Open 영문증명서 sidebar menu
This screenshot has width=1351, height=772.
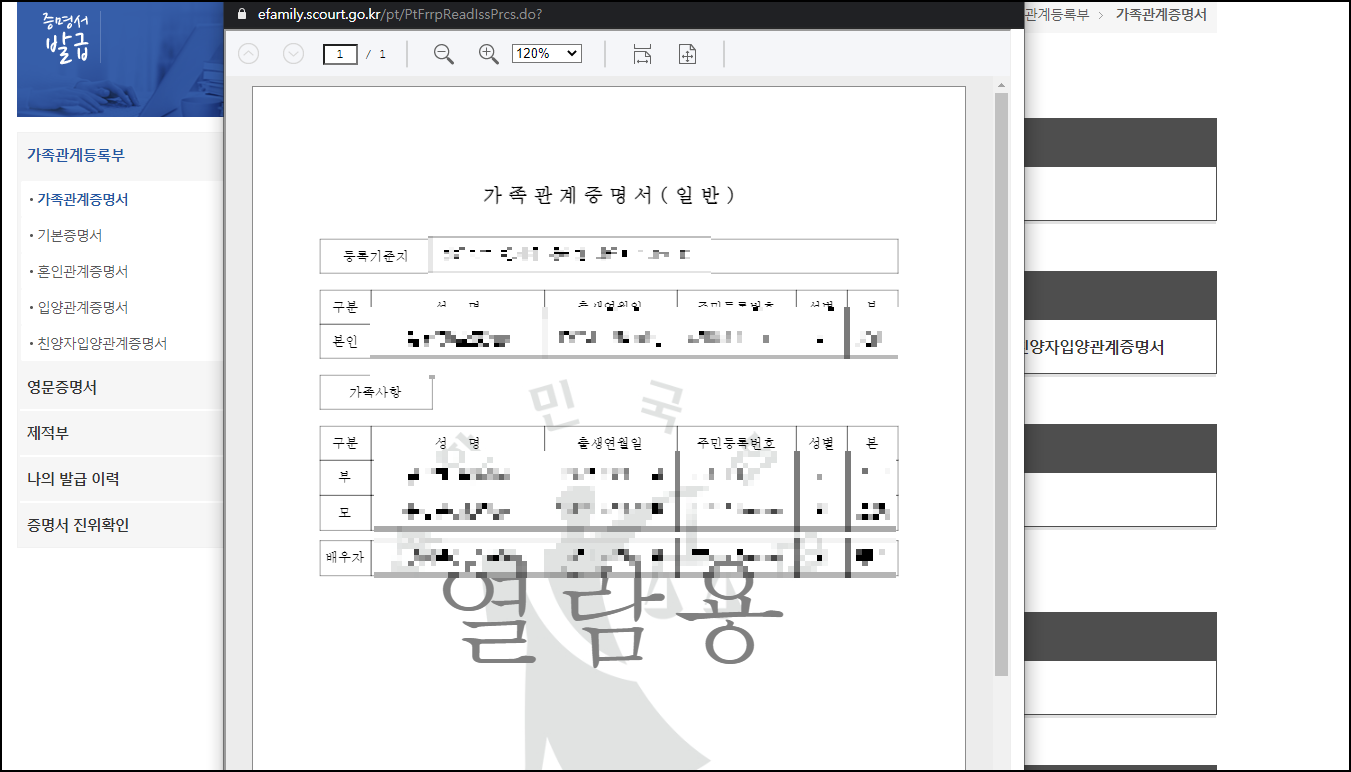coord(119,387)
